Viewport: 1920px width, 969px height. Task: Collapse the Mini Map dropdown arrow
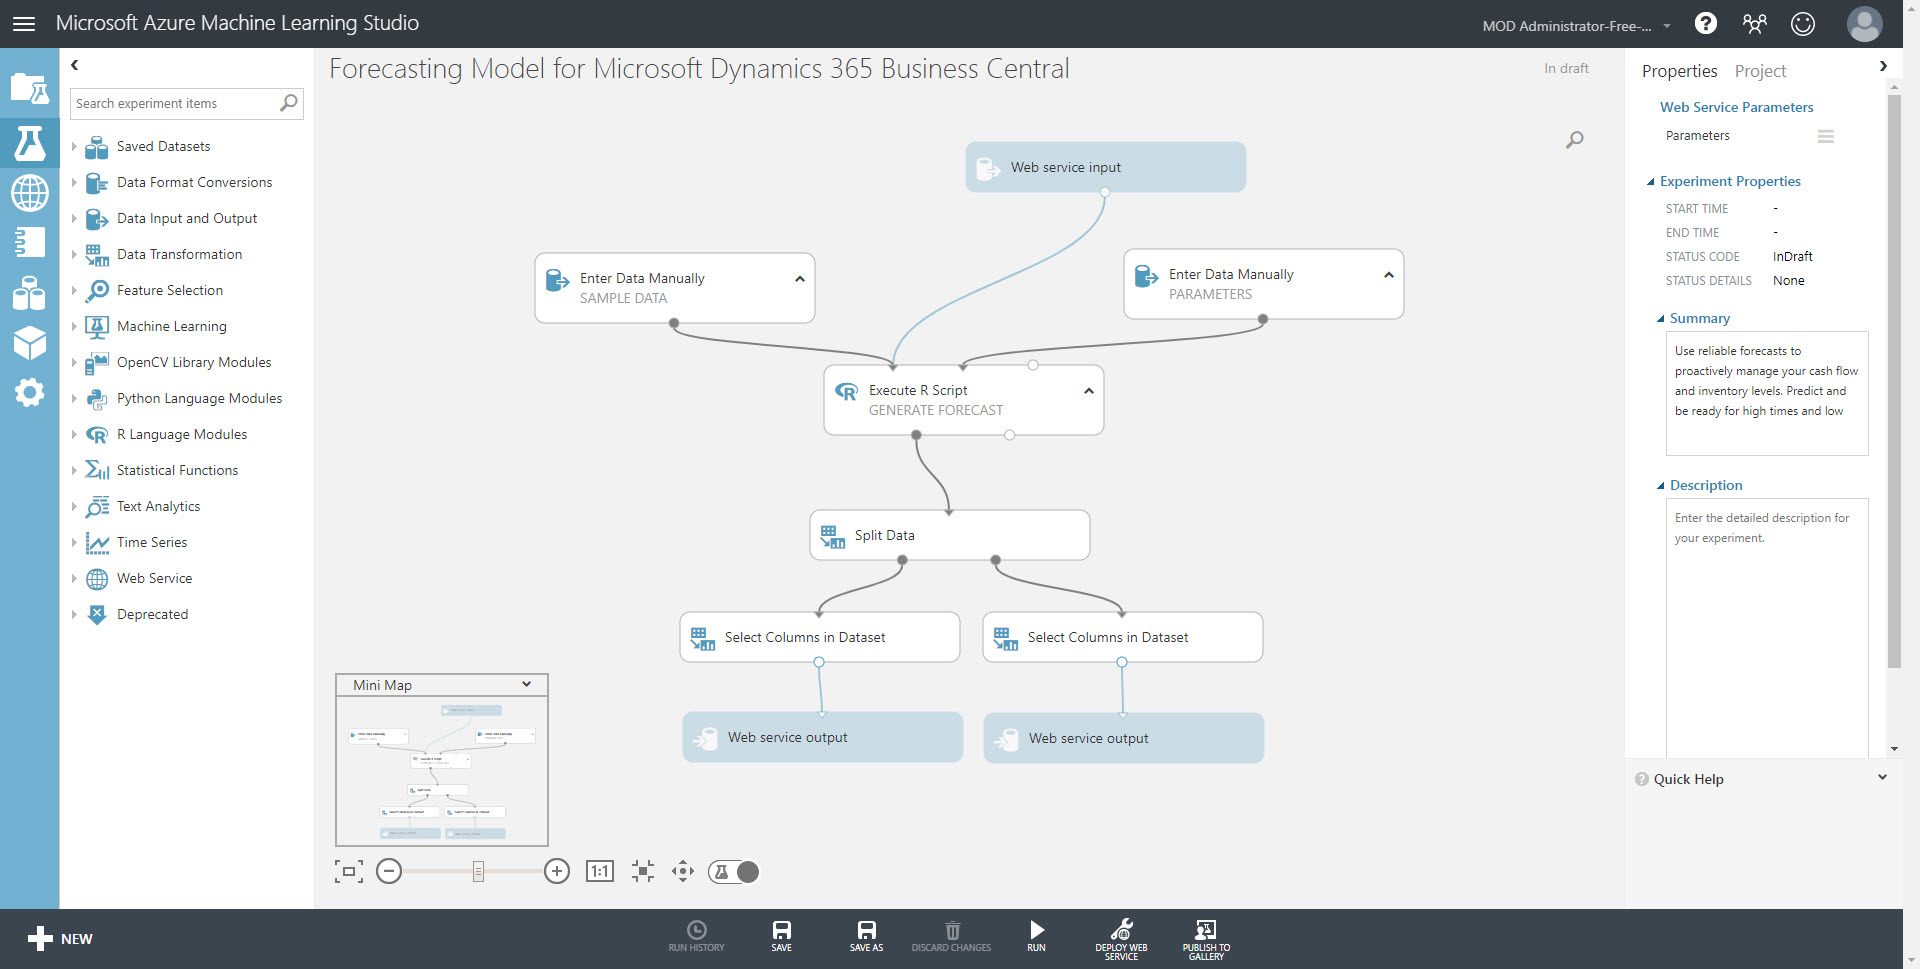tap(527, 684)
